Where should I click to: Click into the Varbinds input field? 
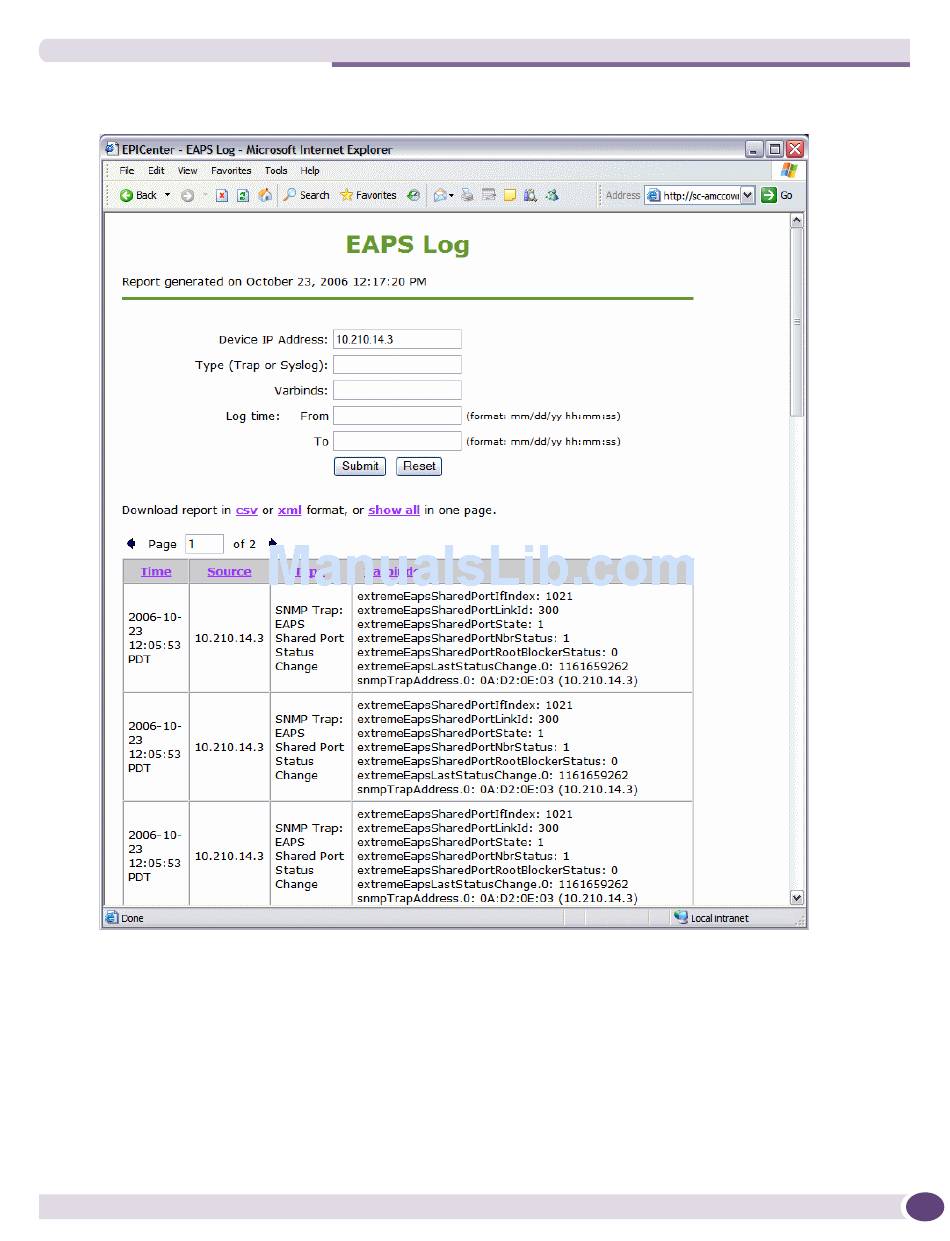tap(397, 390)
